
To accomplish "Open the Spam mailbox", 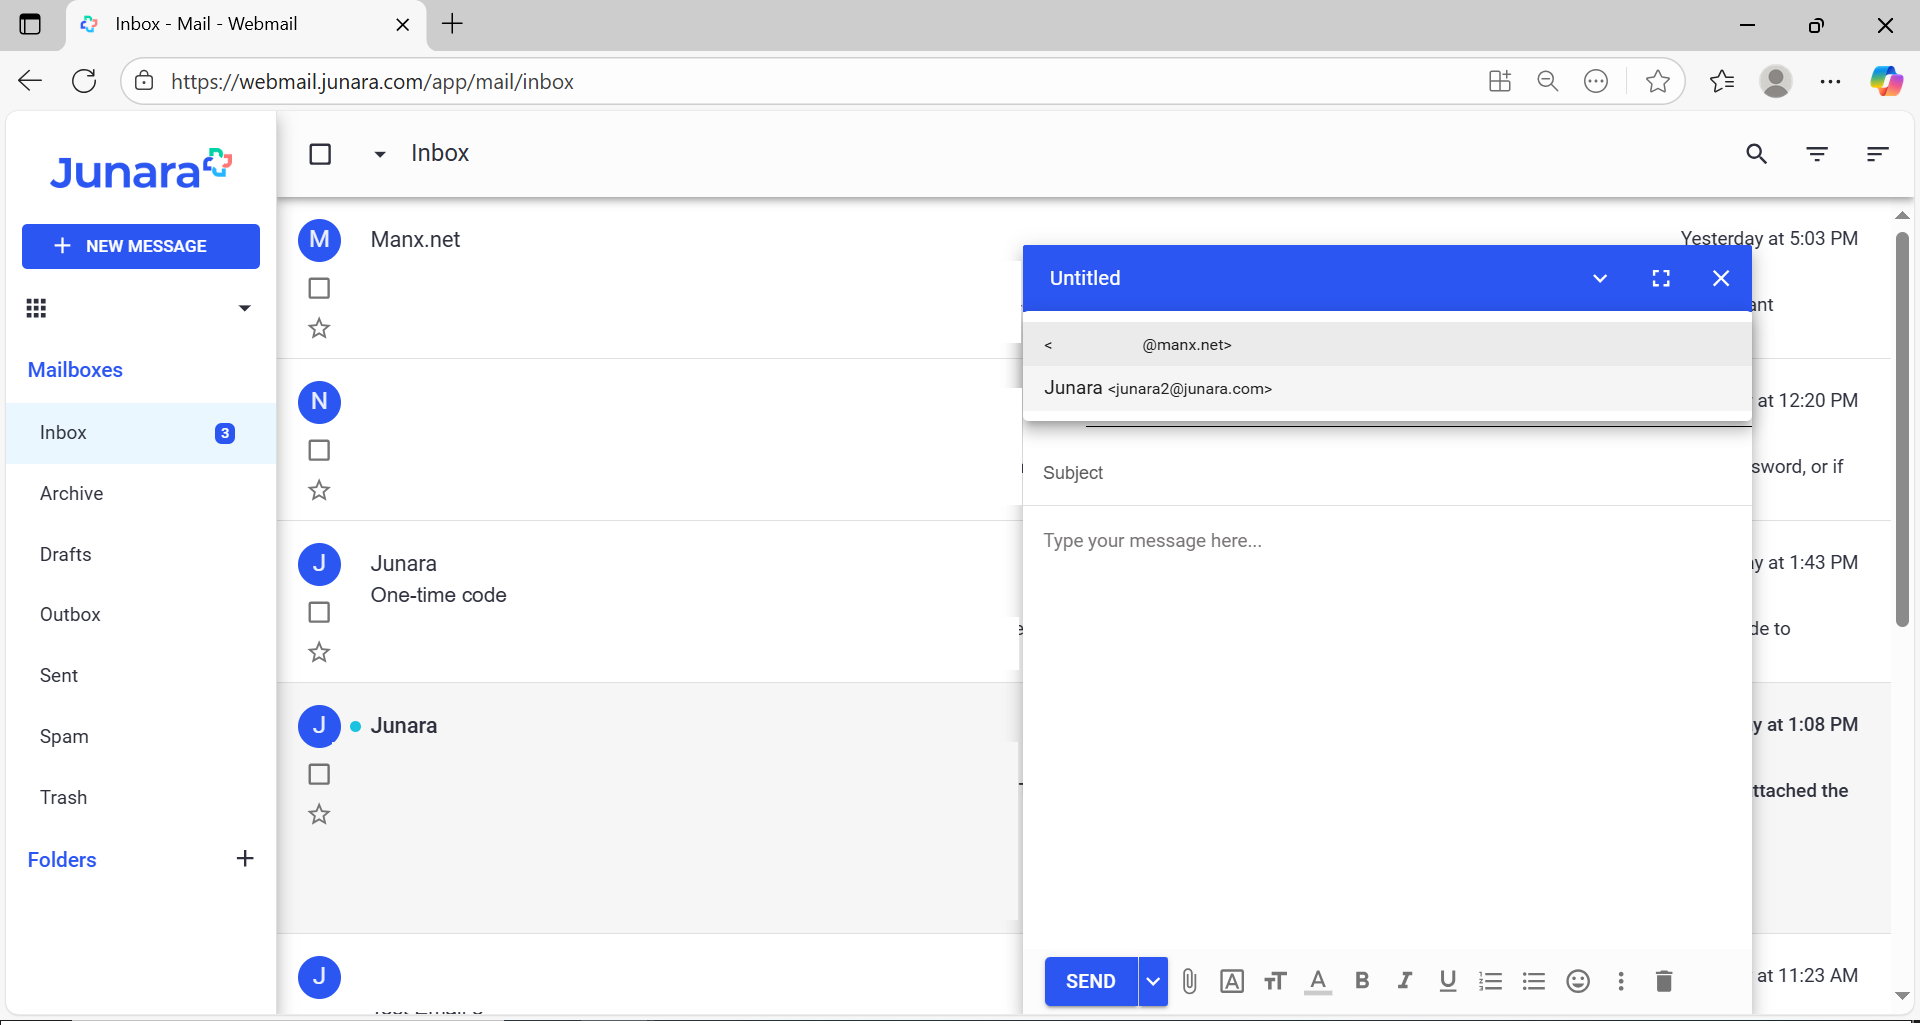I will click(x=141, y=737).
